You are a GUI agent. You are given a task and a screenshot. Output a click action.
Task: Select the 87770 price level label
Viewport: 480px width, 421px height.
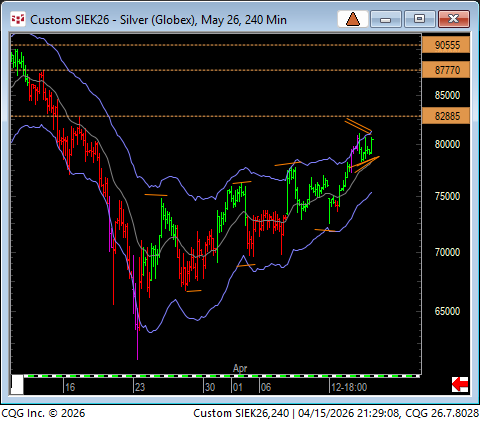(x=446, y=70)
